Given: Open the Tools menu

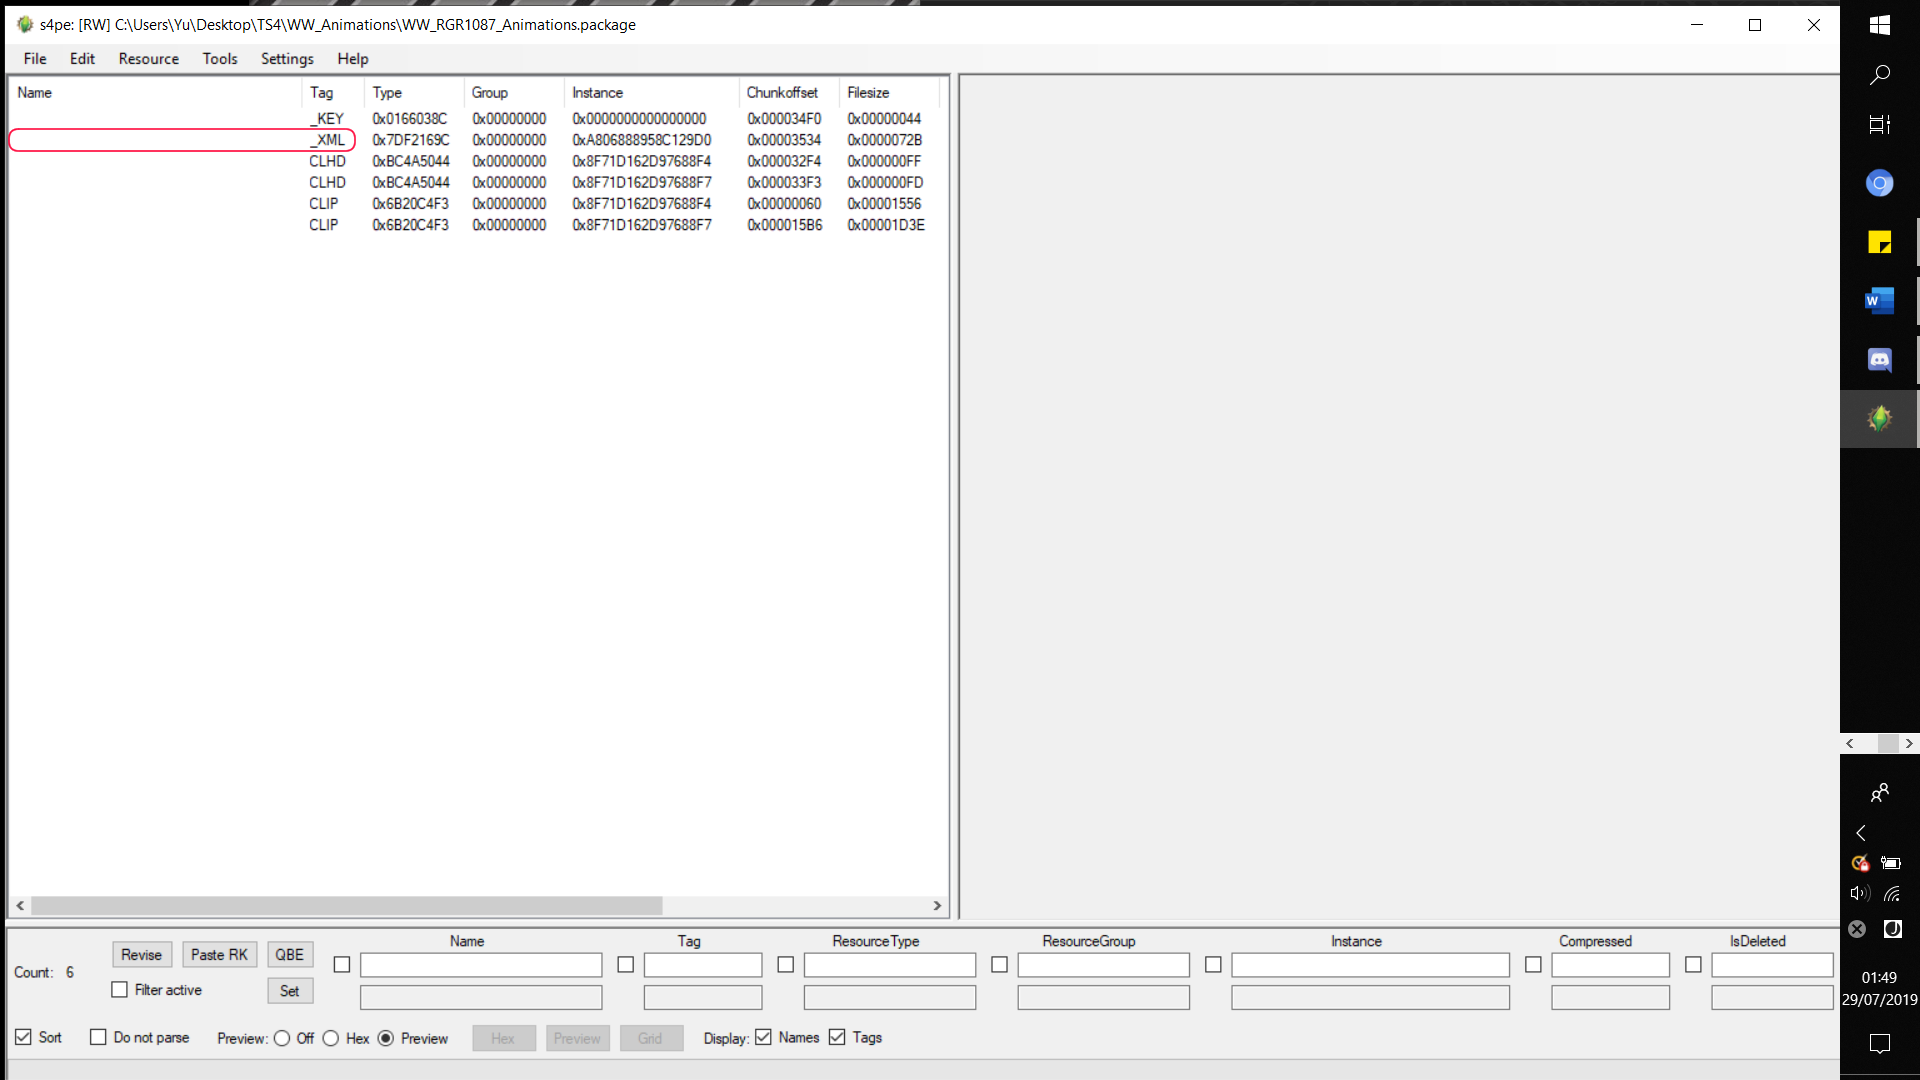Looking at the screenshot, I should pos(220,59).
